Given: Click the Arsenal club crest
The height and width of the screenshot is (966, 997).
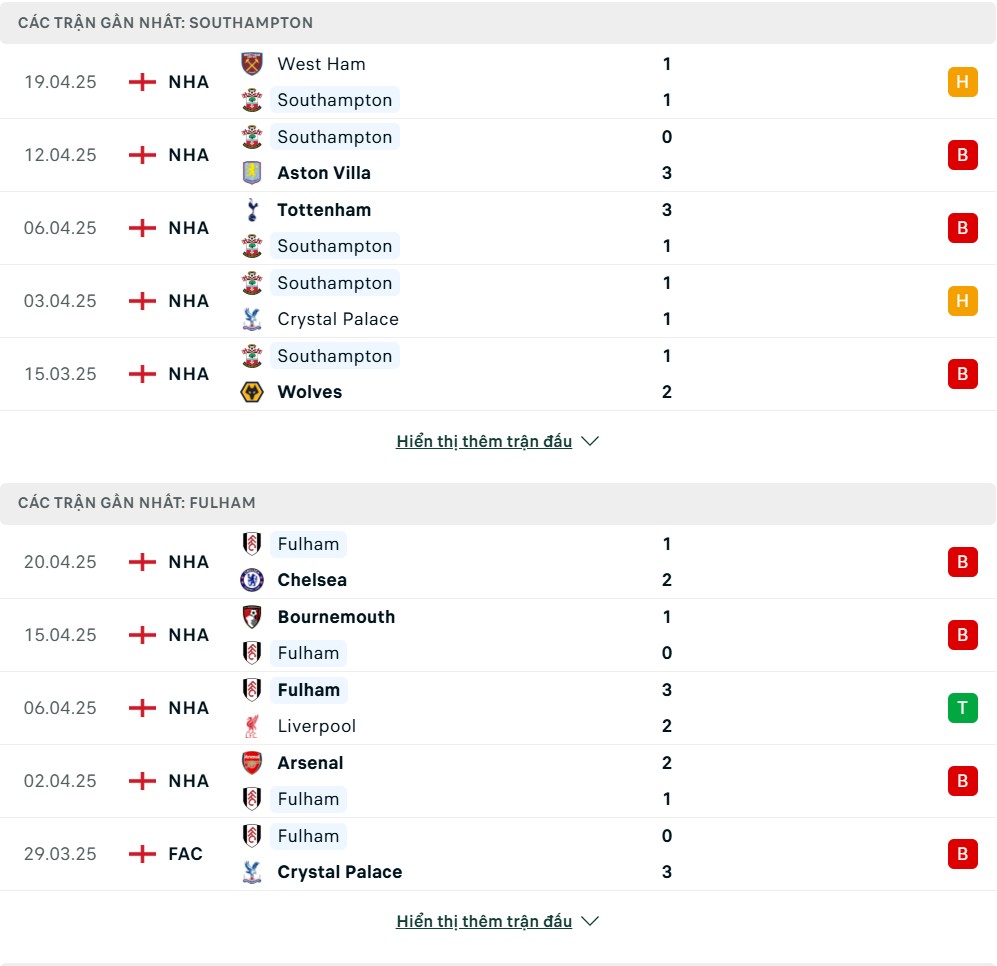Looking at the screenshot, I should (252, 763).
